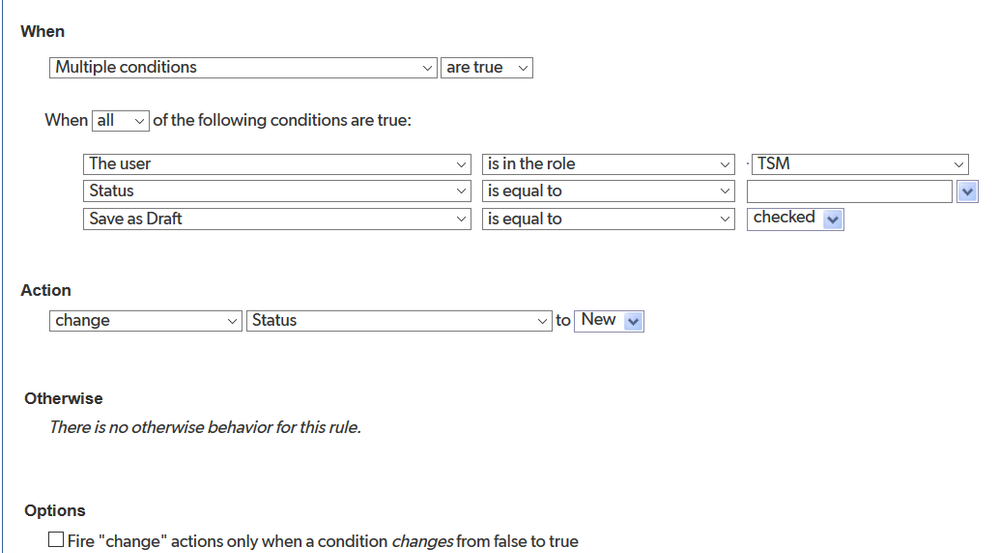Click the blue arrow beside 'checked'
The image size is (999, 553).
(x=833, y=219)
